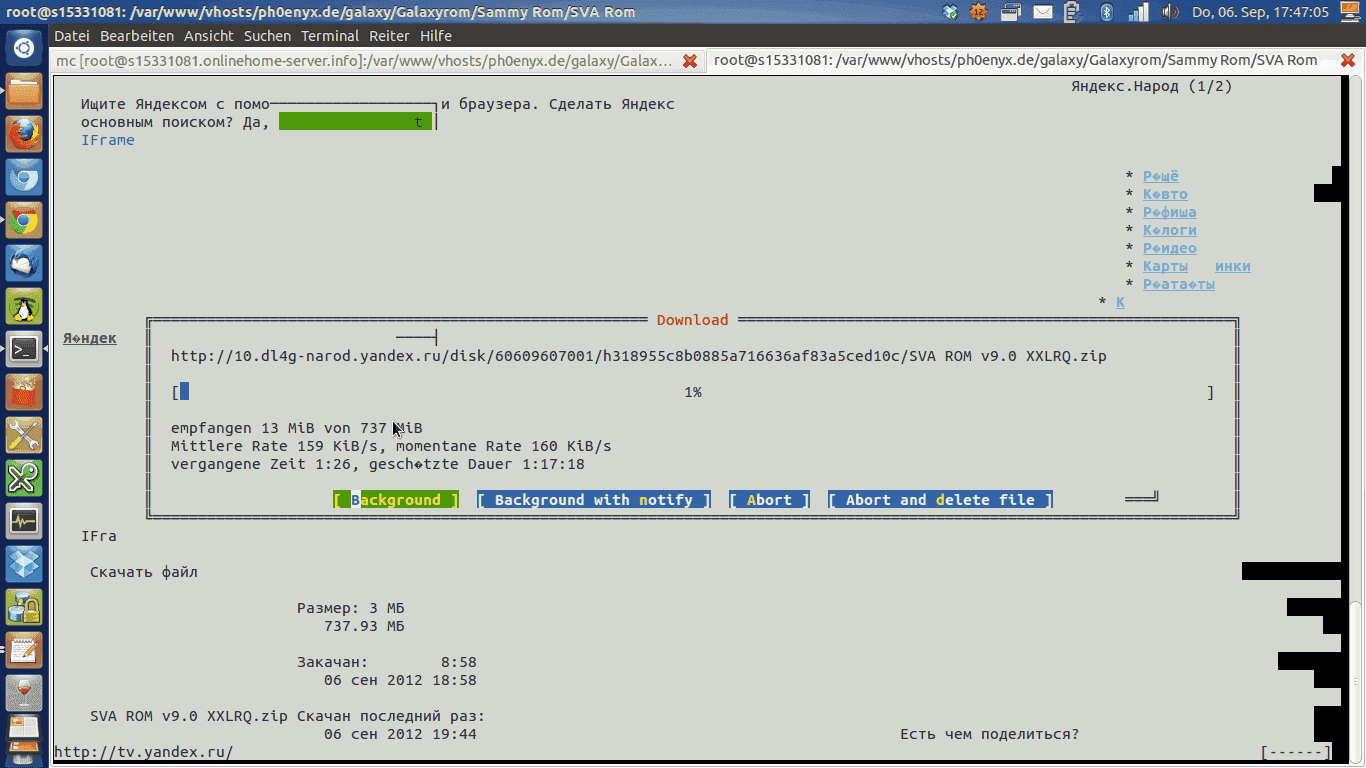Click the IFrame link near top

[x=108, y=140]
